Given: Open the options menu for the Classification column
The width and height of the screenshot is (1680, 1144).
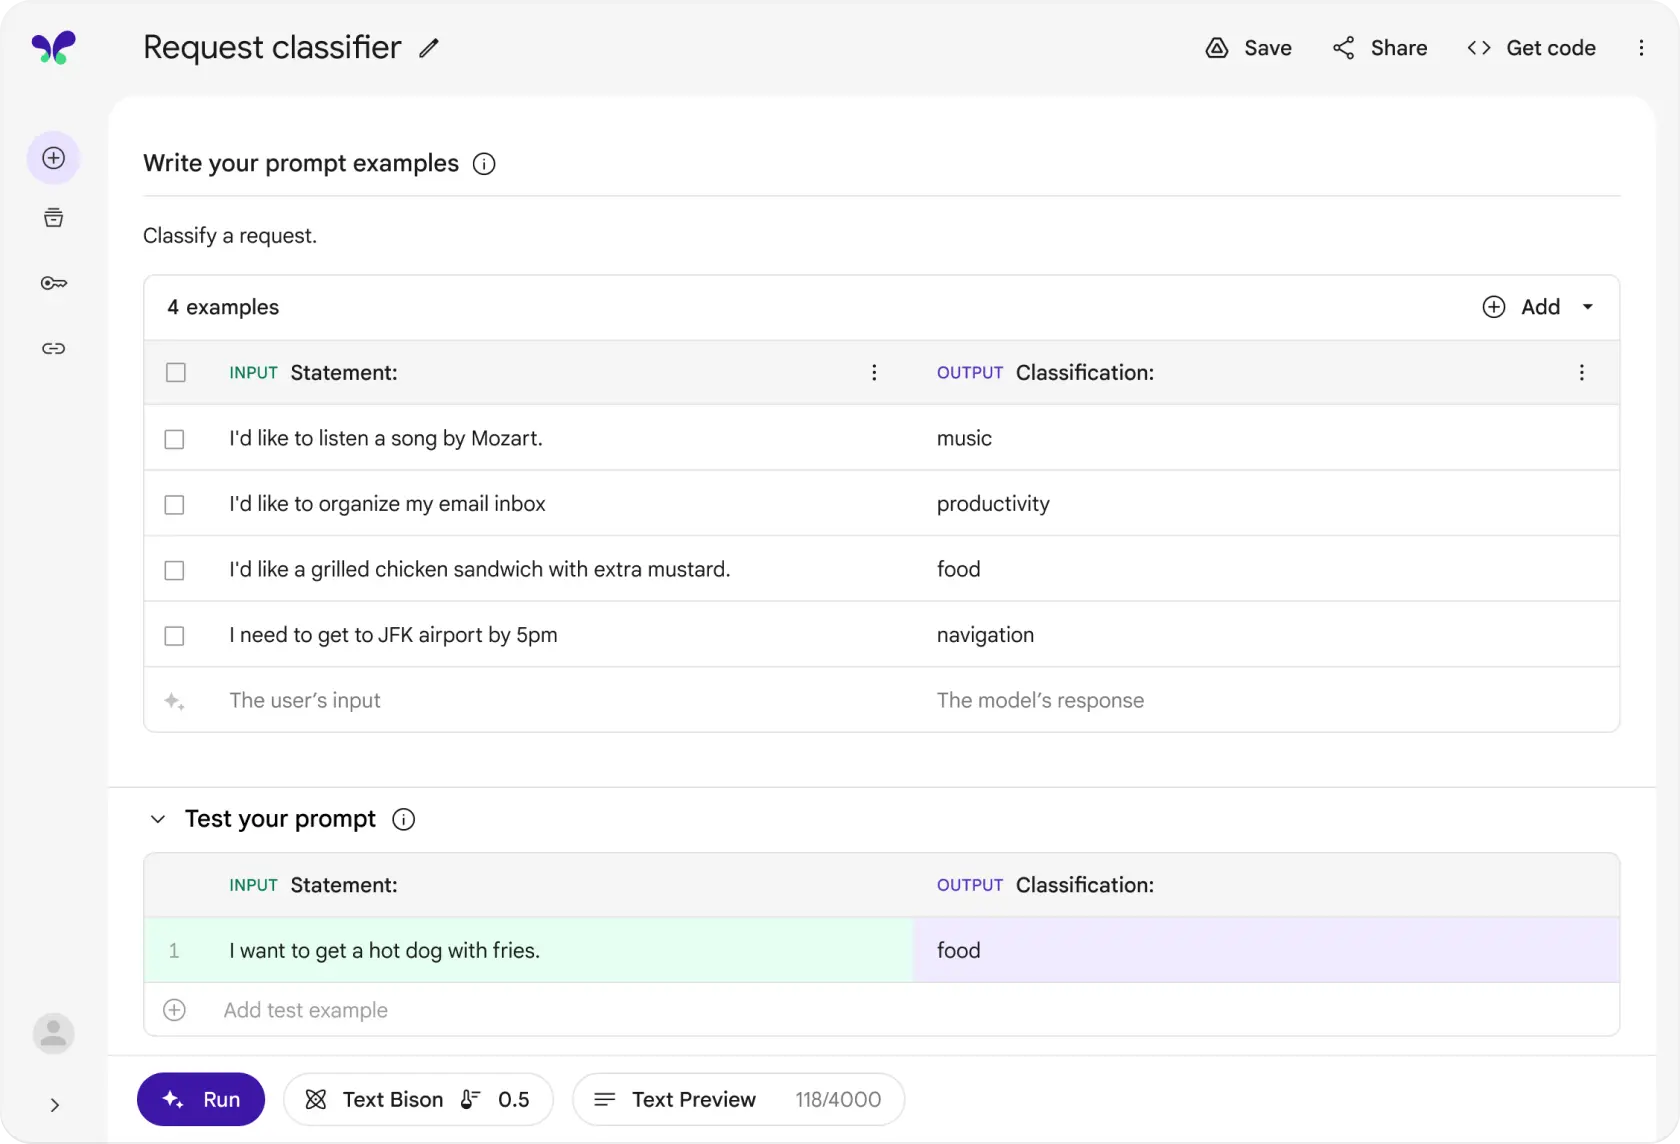Looking at the screenshot, I should coord(1582,372).
